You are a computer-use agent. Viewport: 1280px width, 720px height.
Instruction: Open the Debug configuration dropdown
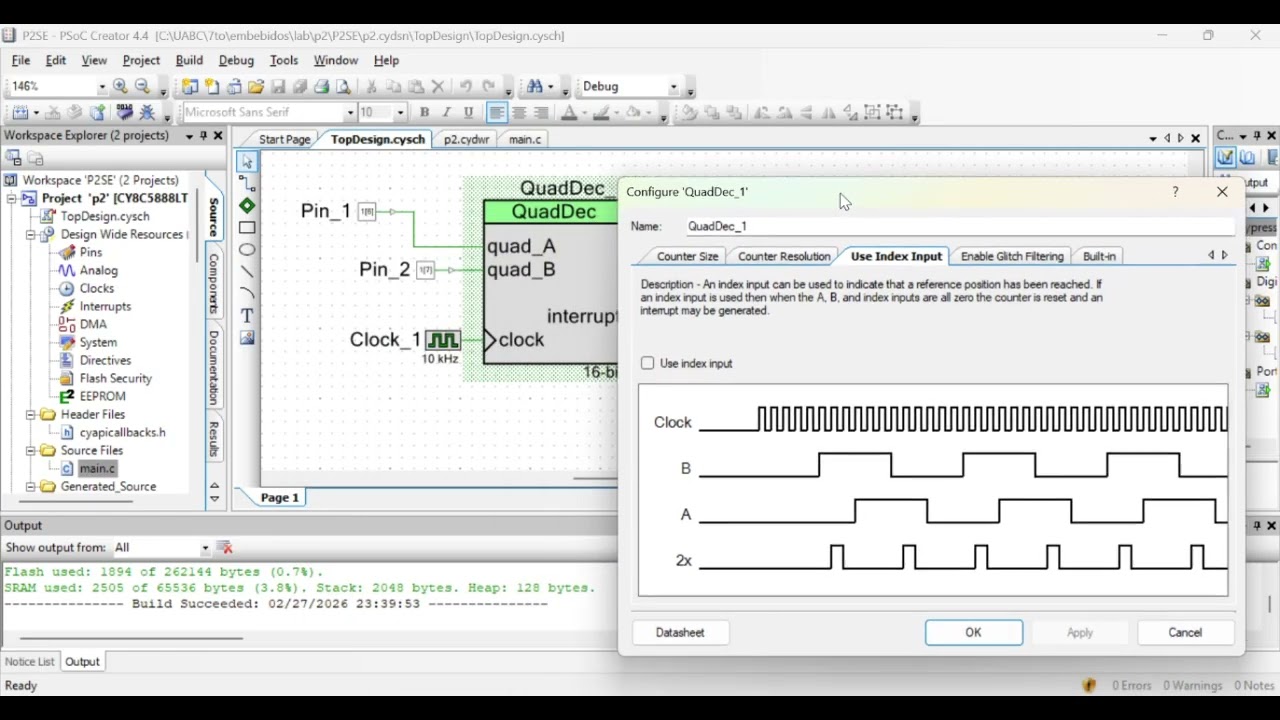(673, 87)
